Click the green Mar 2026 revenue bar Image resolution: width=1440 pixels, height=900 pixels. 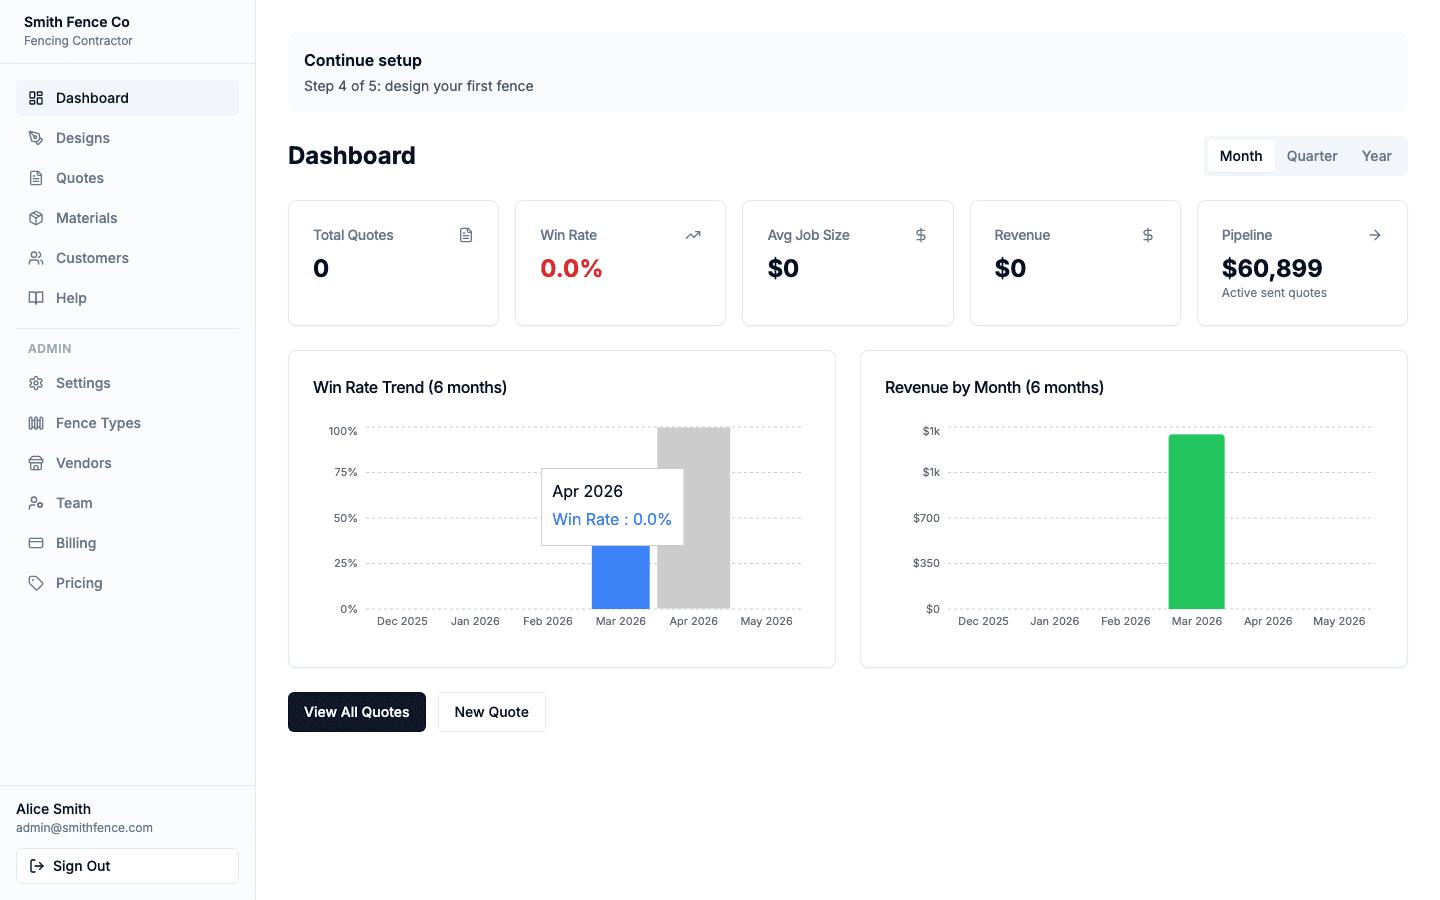click(x=1197, y=521)
